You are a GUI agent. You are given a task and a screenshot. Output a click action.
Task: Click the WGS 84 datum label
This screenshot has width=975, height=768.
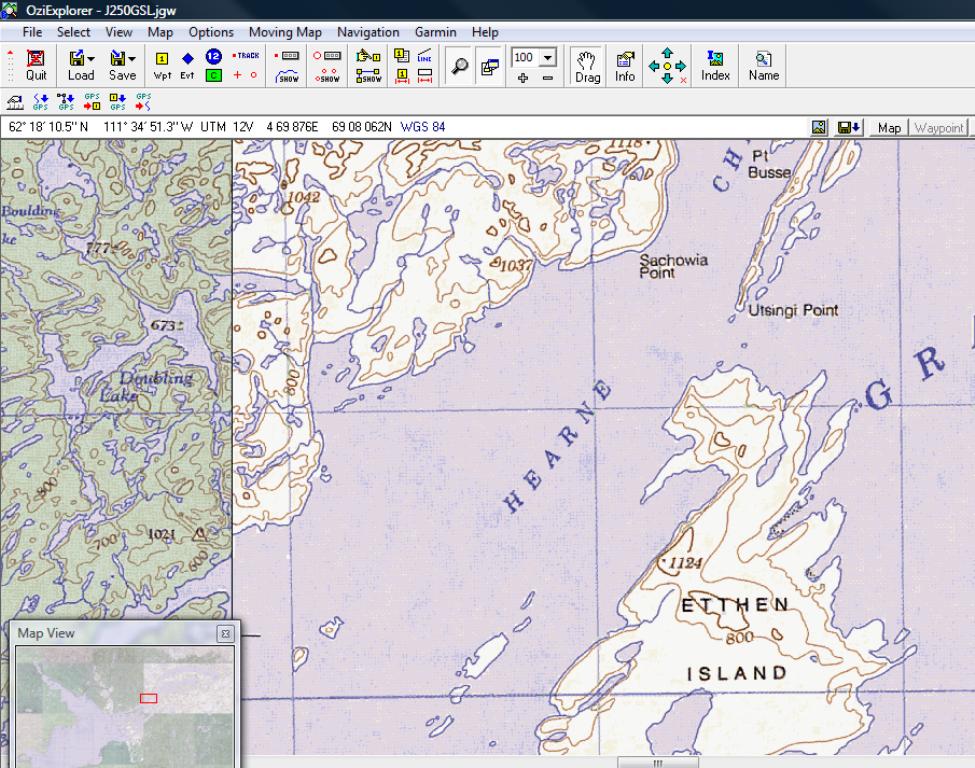(x=423, y=127)
